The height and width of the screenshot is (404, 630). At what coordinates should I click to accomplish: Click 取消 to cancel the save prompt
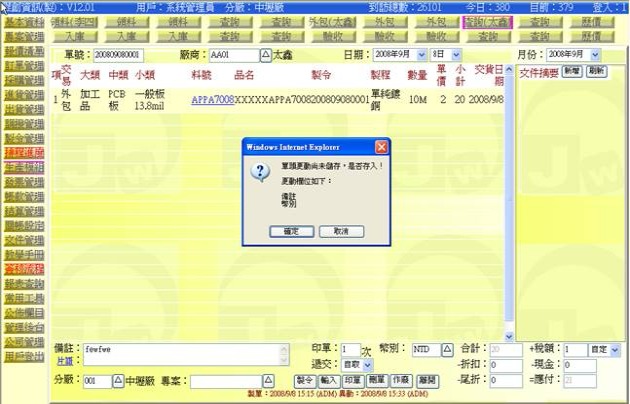(341, 231)
